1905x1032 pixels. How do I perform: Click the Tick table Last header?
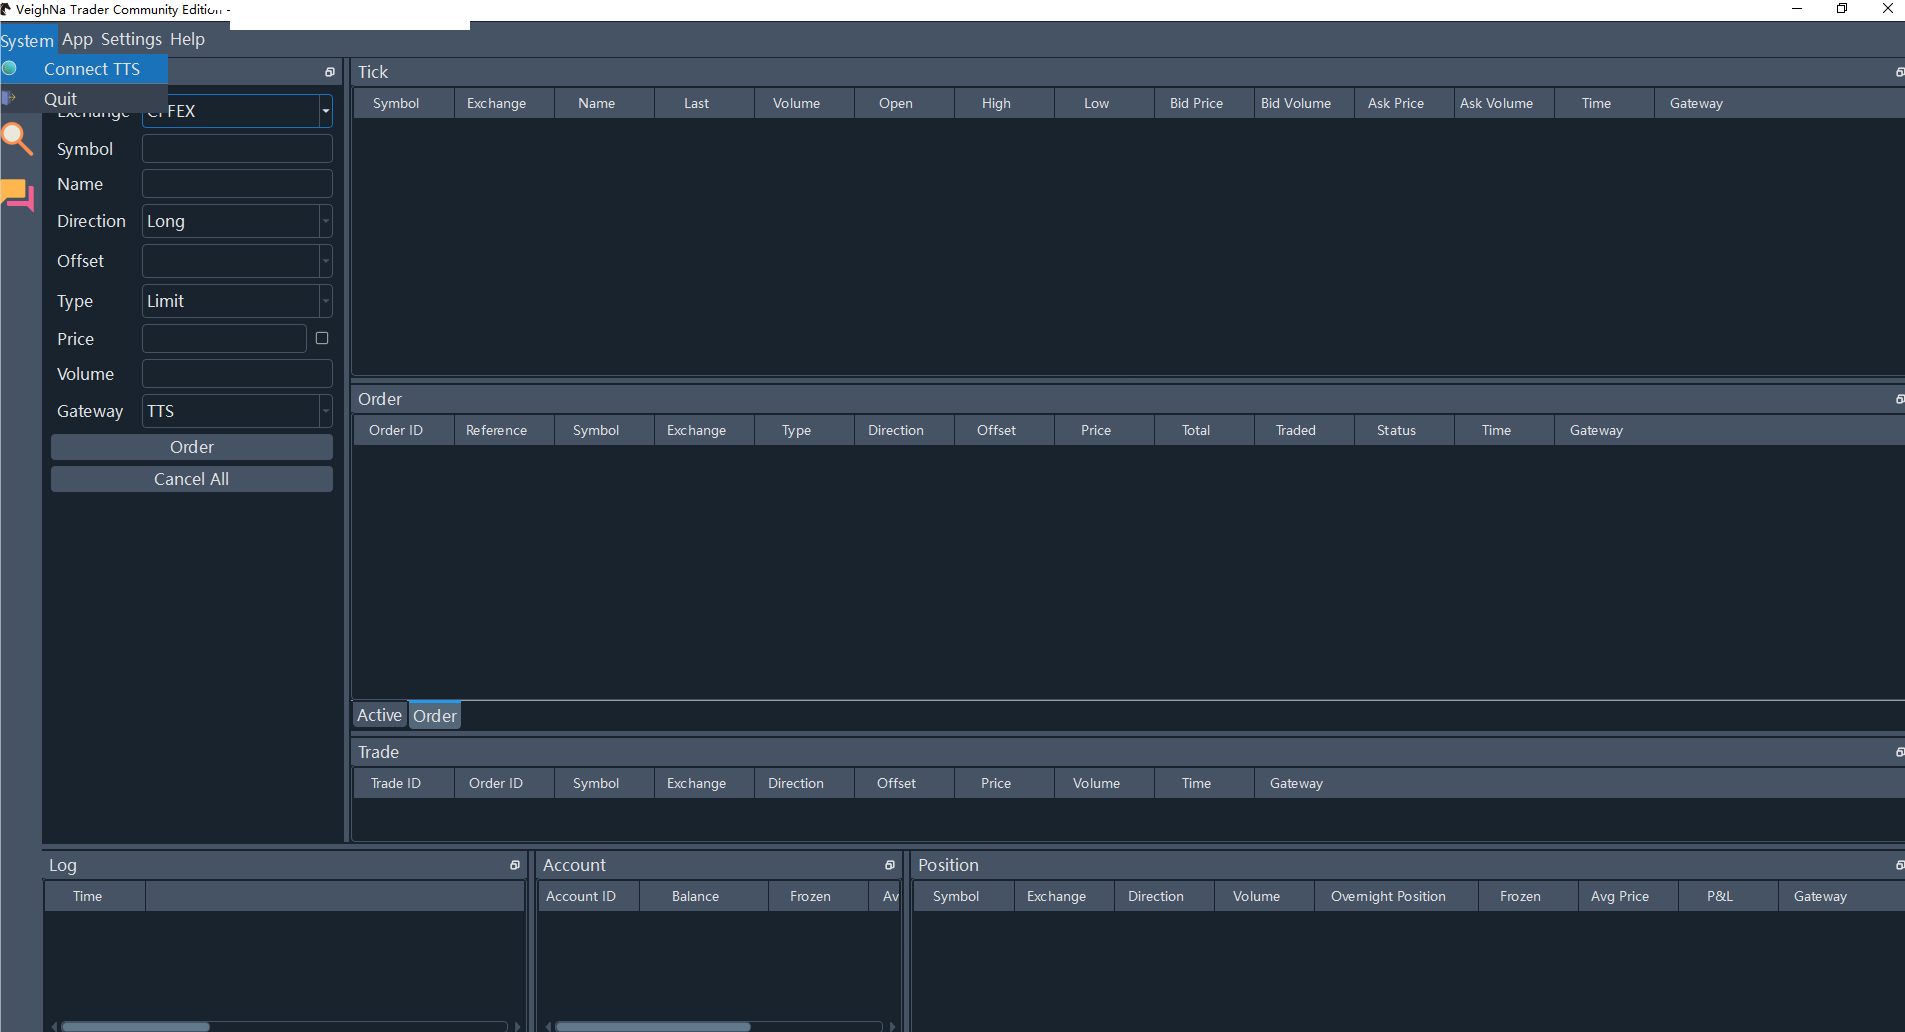point(704,103)
